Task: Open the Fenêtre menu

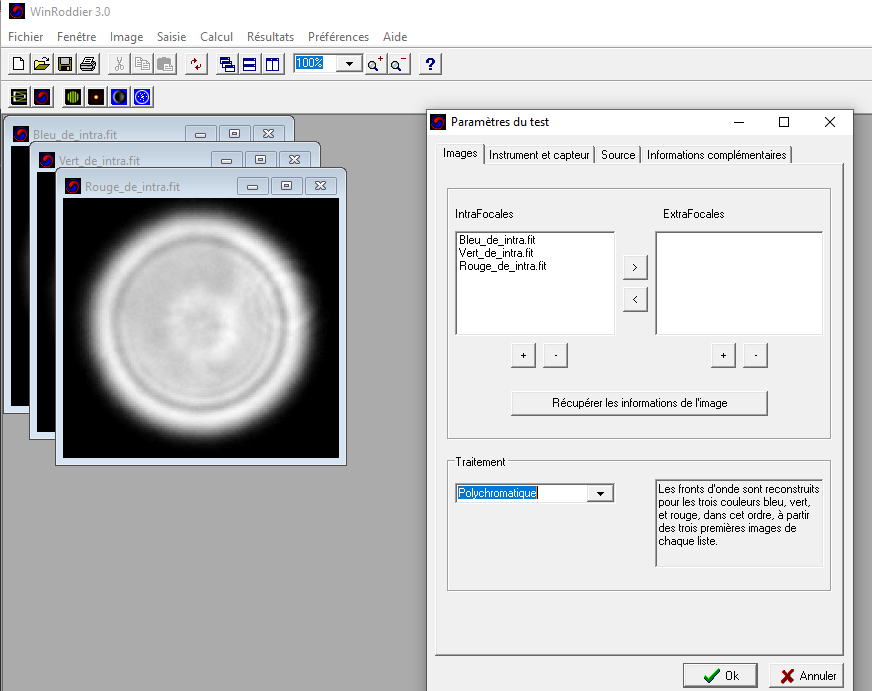Action: pyautogui.click(x=77, y=37)
